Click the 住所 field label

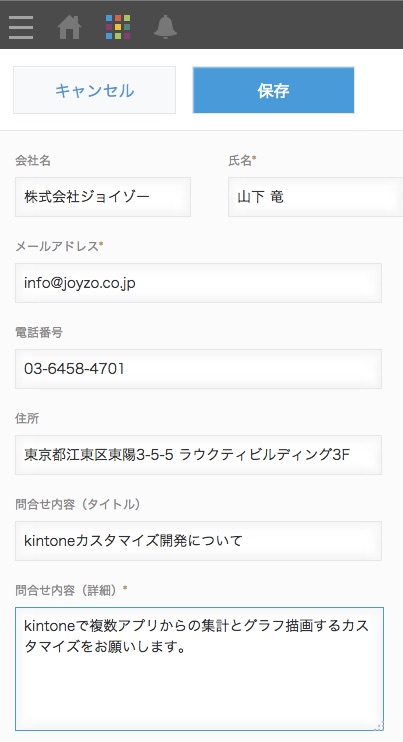click(x=27, y=419)
